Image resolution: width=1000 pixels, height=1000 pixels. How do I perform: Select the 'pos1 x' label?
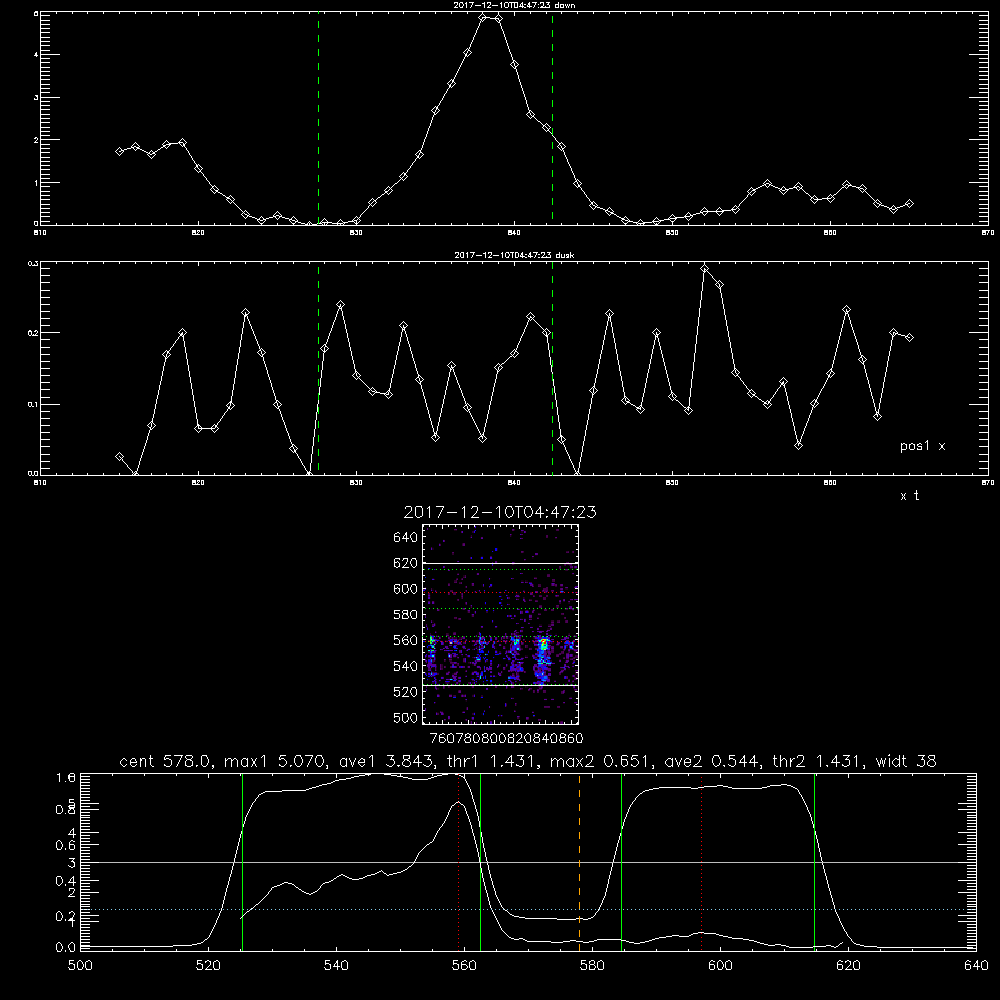(922, 446)
